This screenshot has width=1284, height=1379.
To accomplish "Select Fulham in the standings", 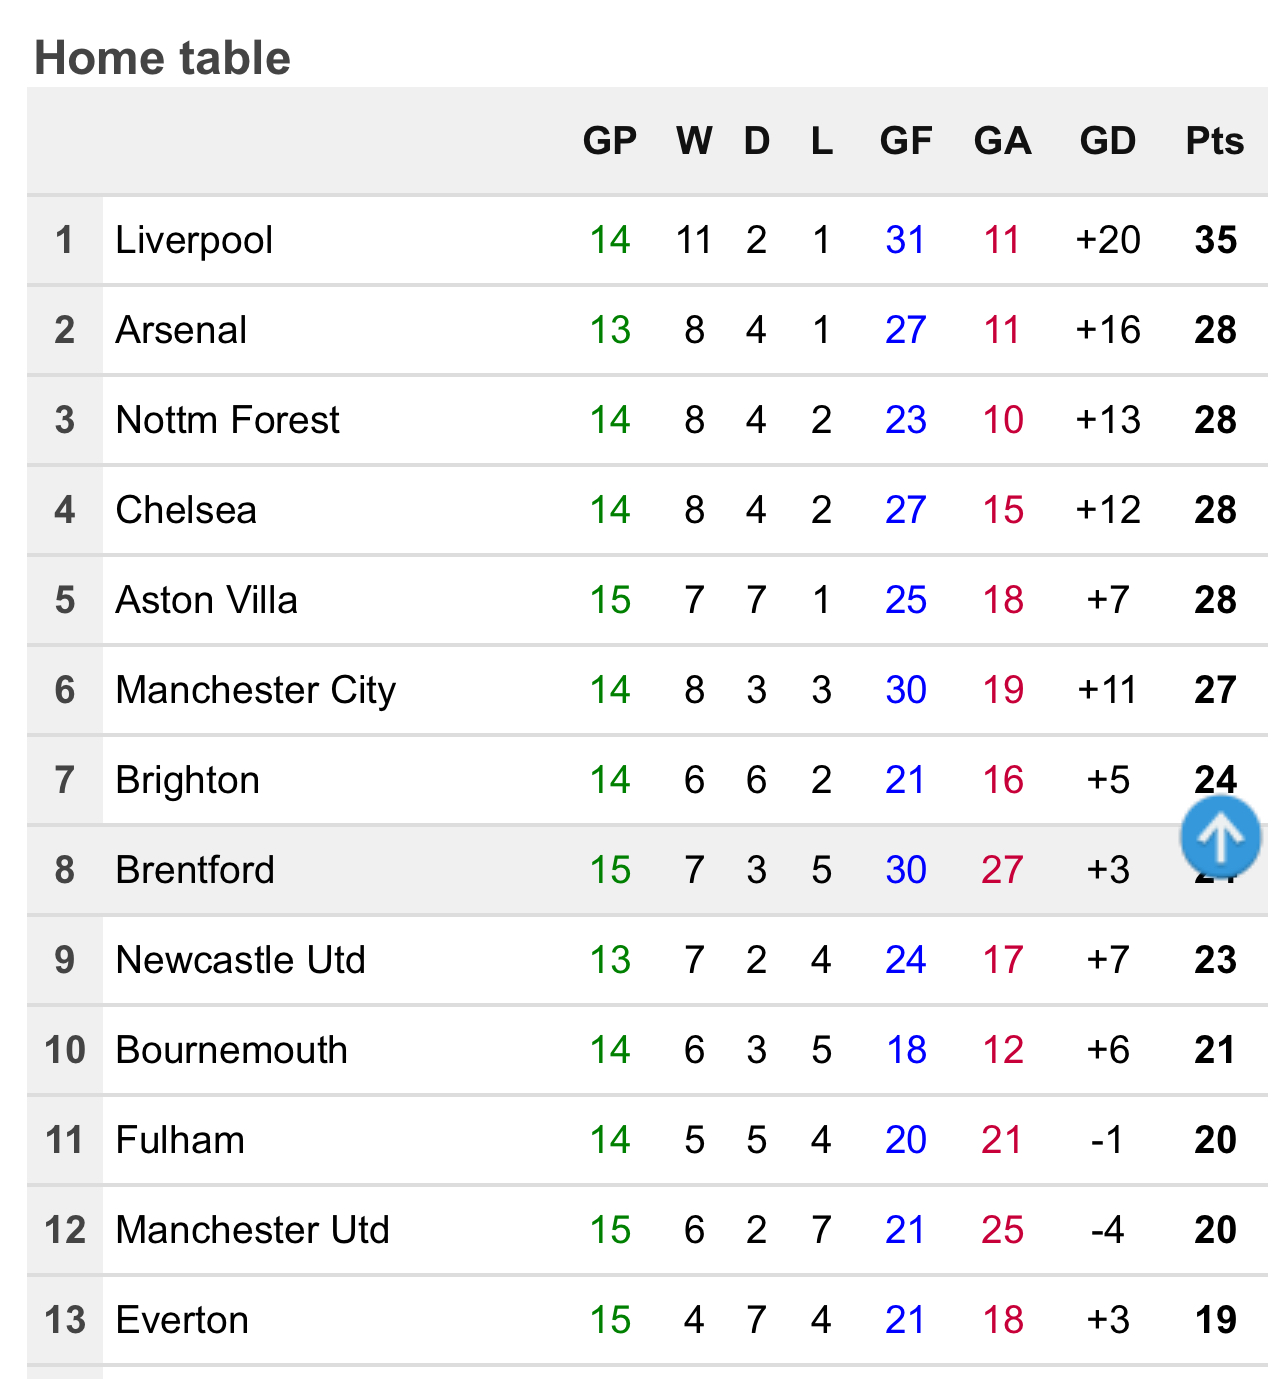I will 180,1140.
